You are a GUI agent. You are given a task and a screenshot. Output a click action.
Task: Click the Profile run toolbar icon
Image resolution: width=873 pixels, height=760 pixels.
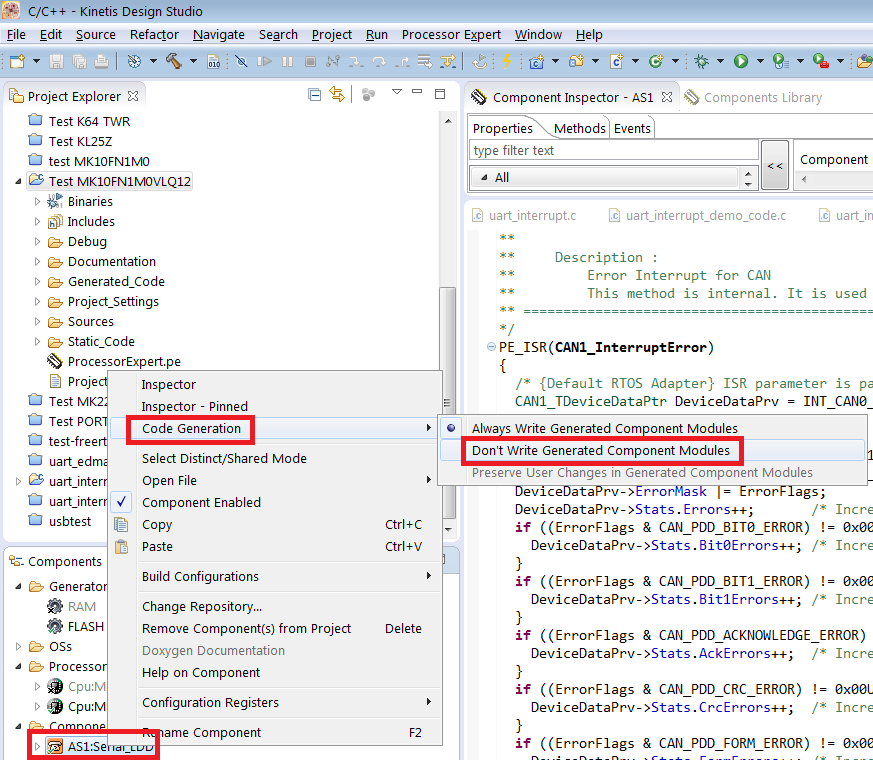pyautogui.click(x=781, y=61)
